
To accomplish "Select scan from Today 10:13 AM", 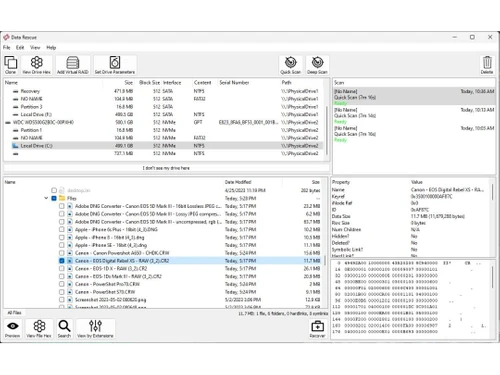I will pyautogui.click(x=414, y=115).
